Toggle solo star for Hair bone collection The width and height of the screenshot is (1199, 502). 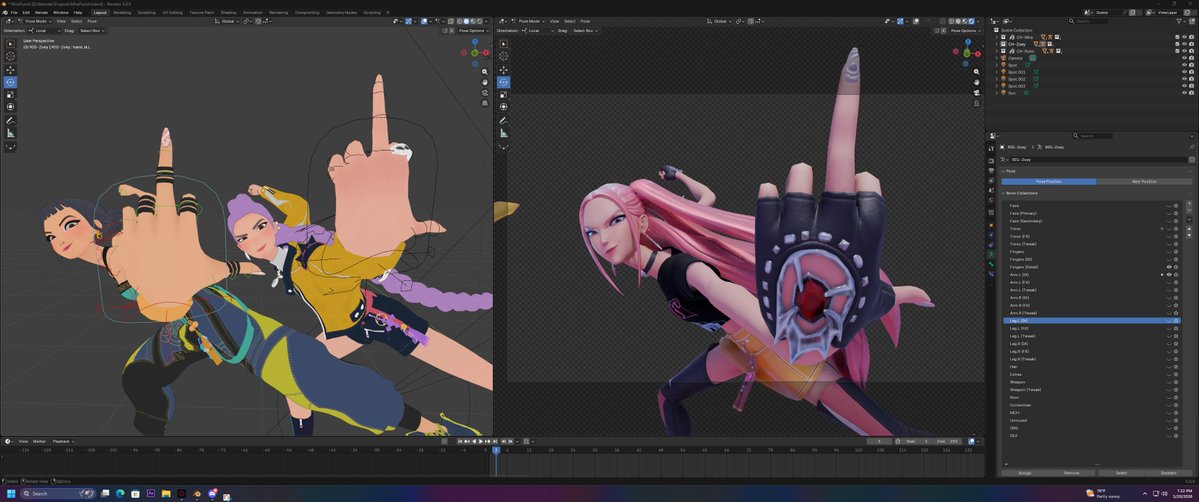pyautogui.click(x=1176, y=367)
